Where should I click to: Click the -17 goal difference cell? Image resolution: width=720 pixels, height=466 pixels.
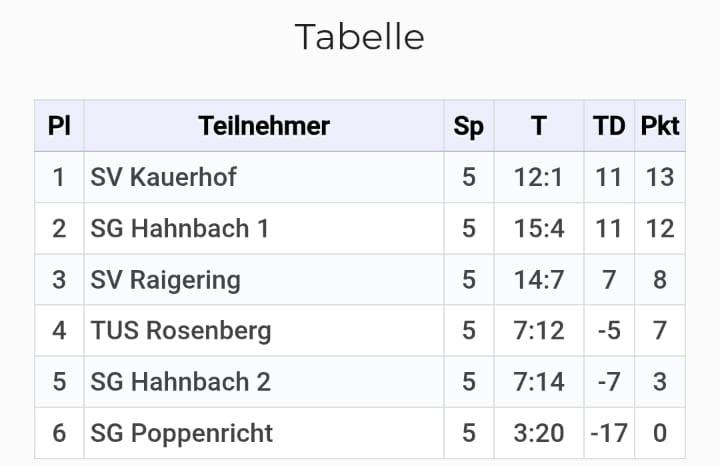[608, 433]
